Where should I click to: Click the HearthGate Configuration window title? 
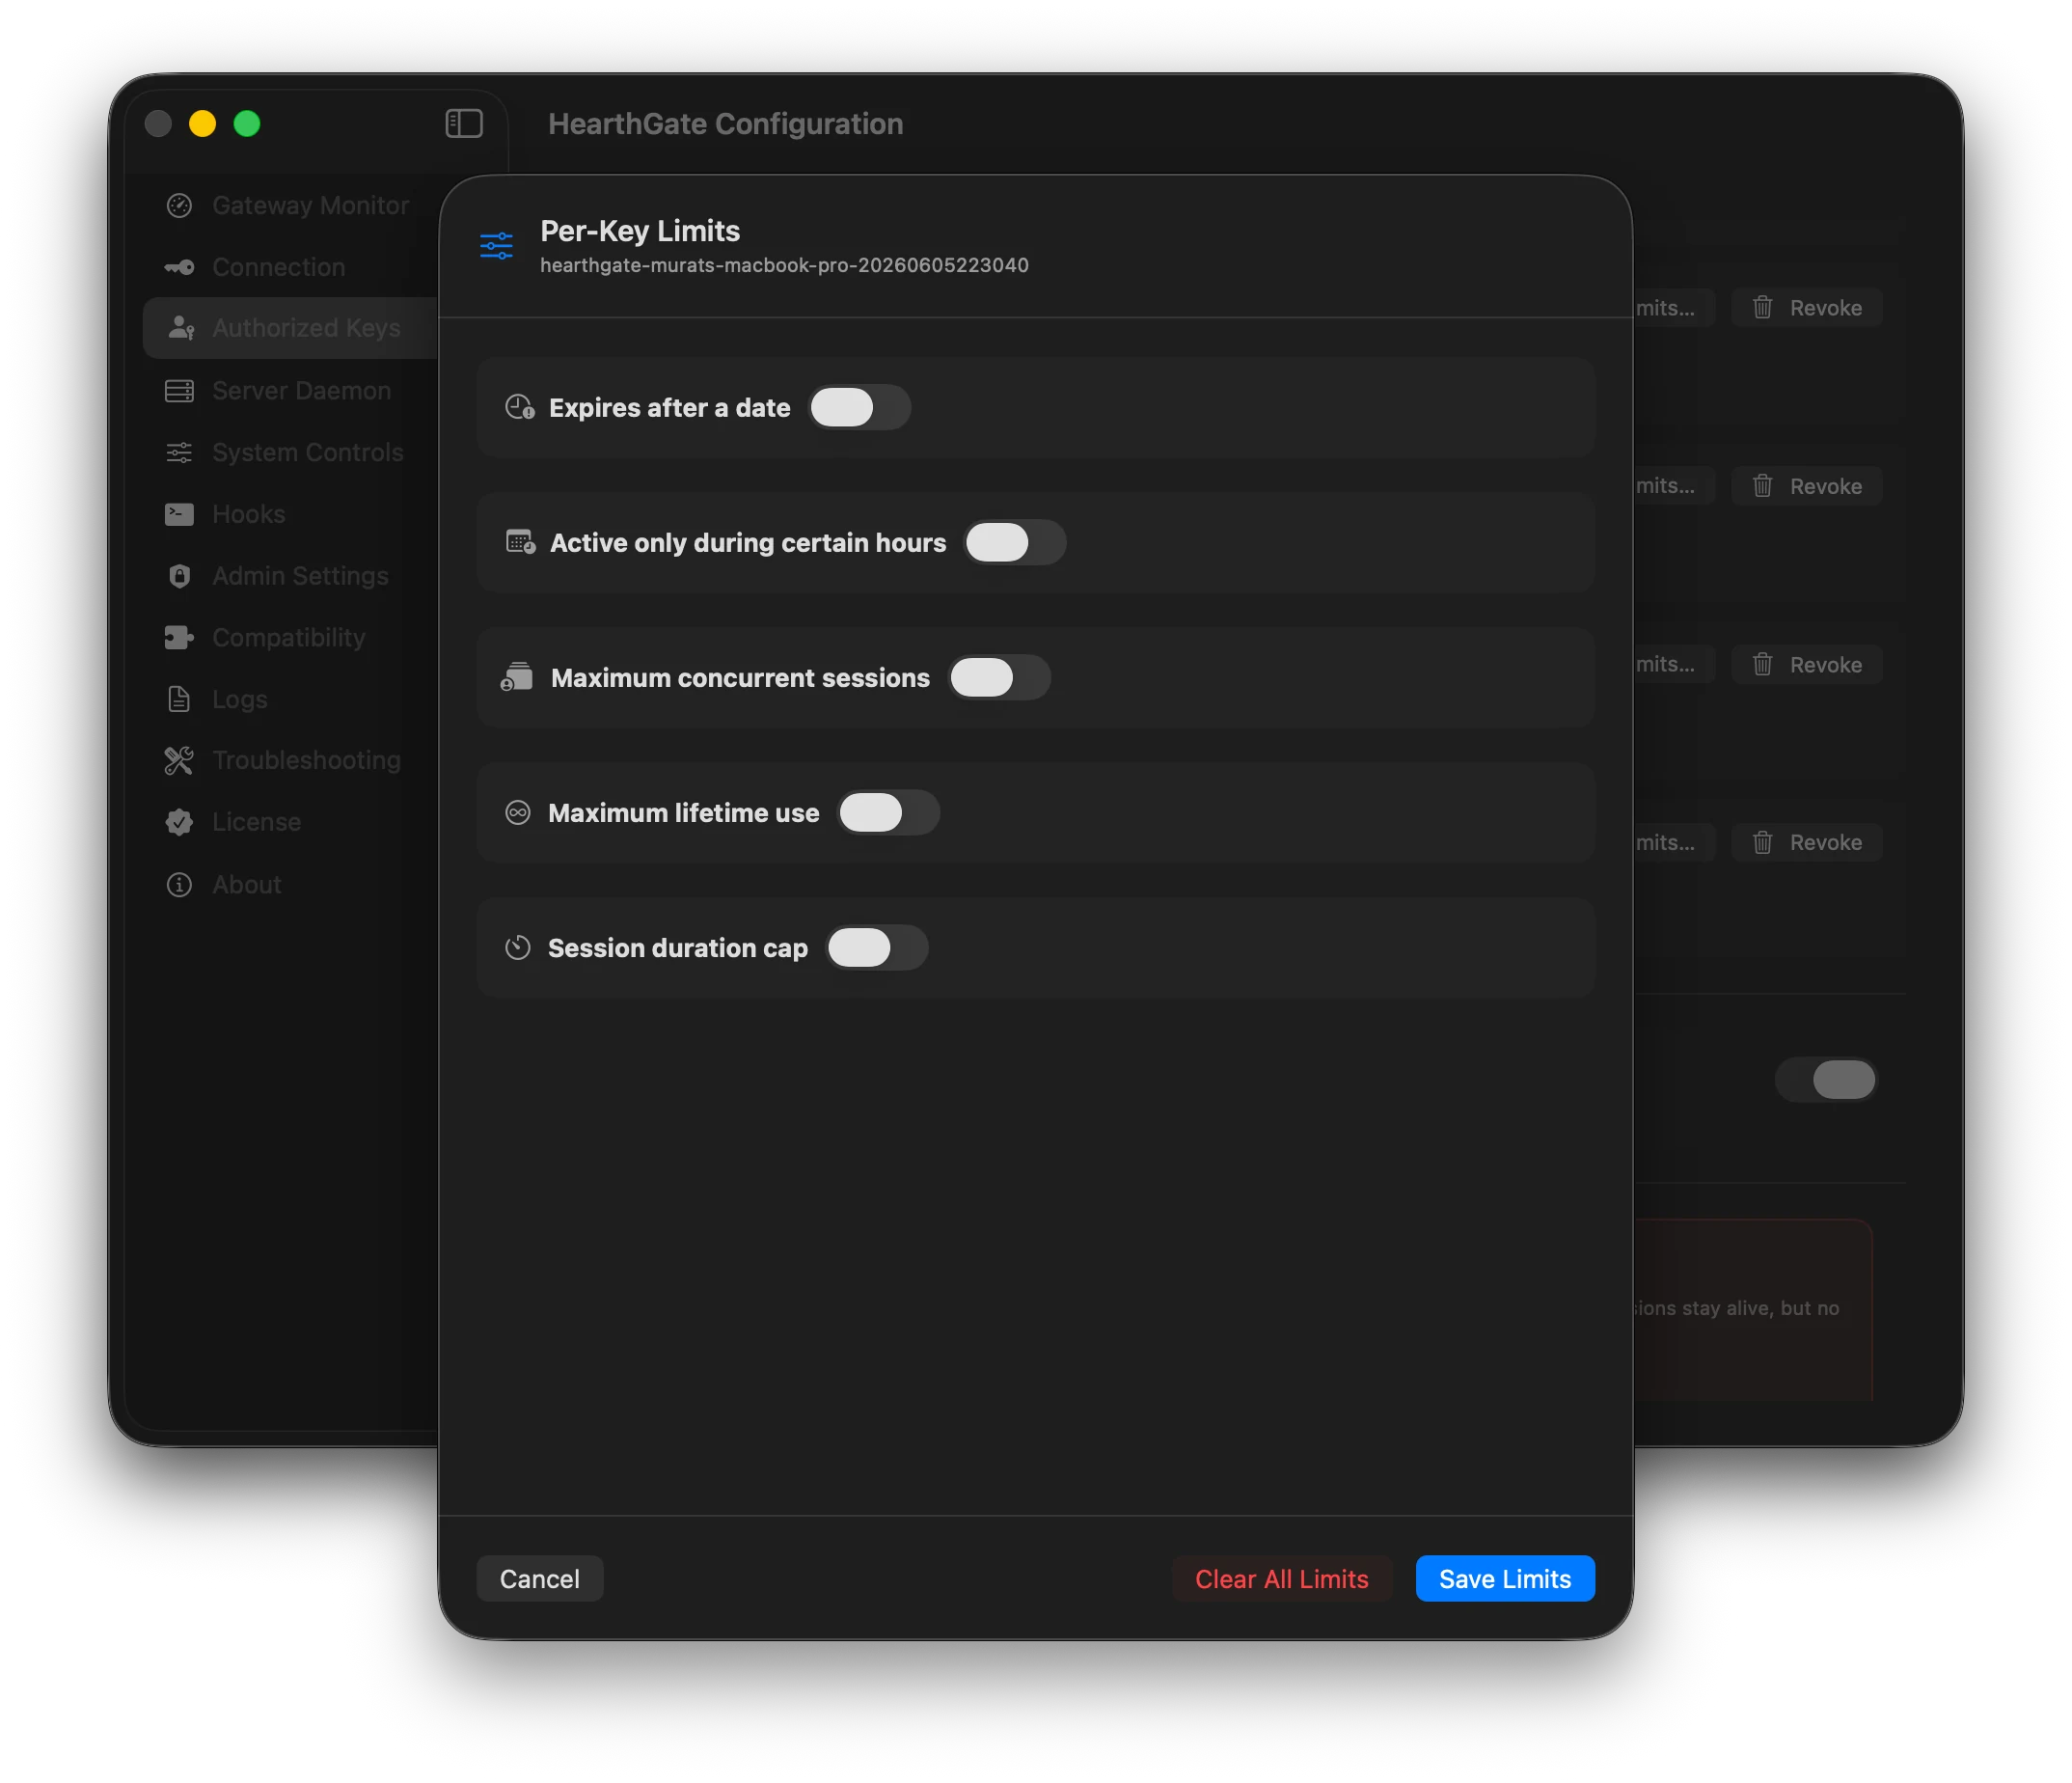pos(726,124)
